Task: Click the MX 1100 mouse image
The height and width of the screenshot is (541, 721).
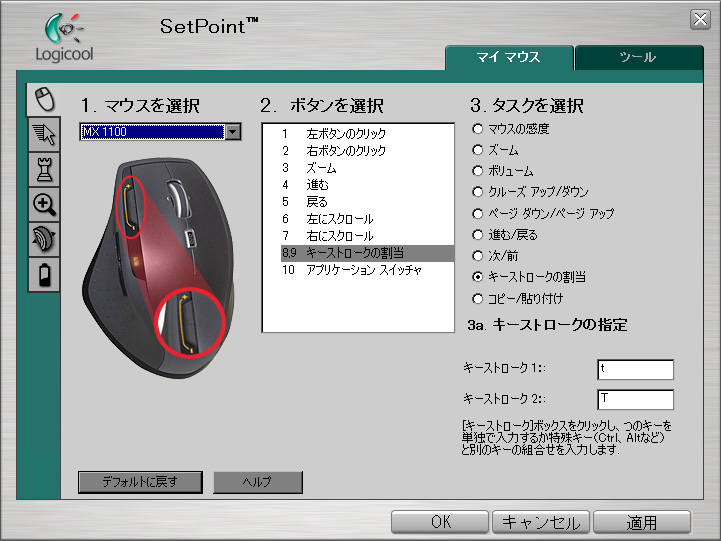Action: pos(158,268)
